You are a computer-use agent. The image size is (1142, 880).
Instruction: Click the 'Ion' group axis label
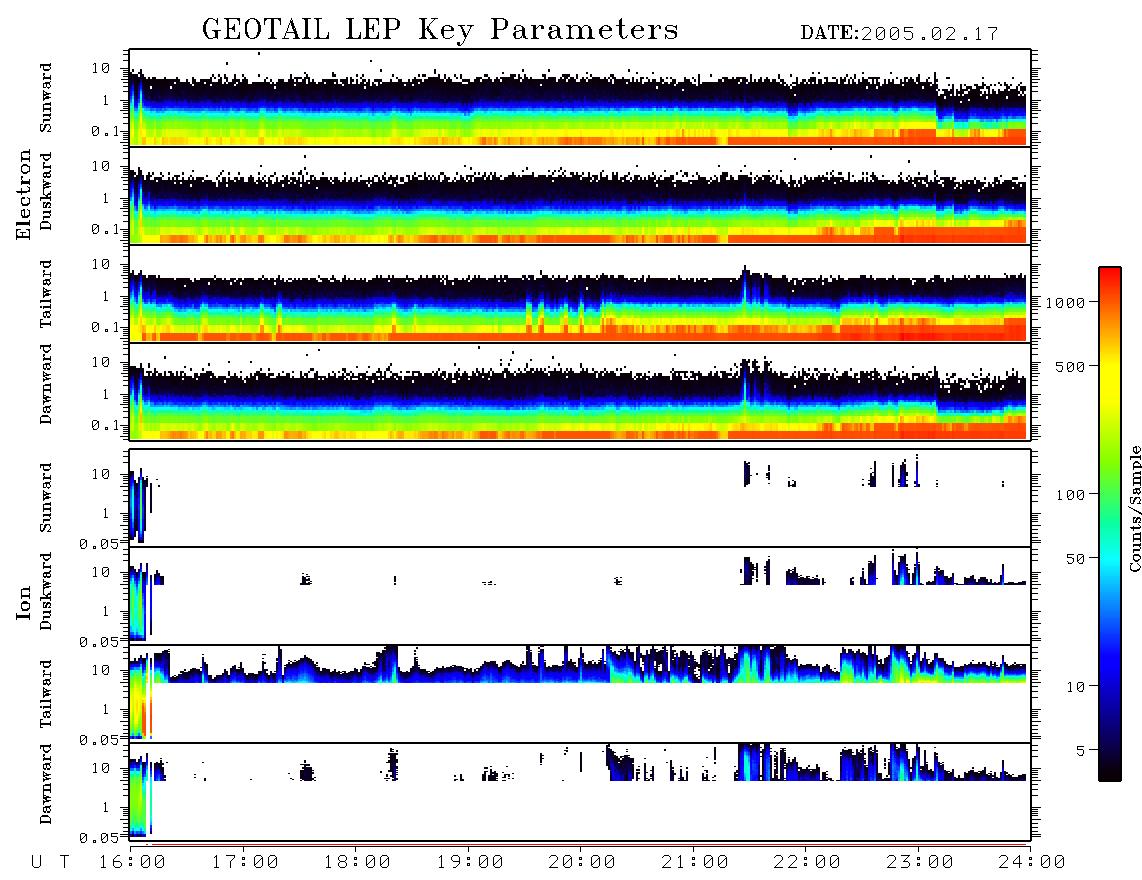click(x=24, y=602)
